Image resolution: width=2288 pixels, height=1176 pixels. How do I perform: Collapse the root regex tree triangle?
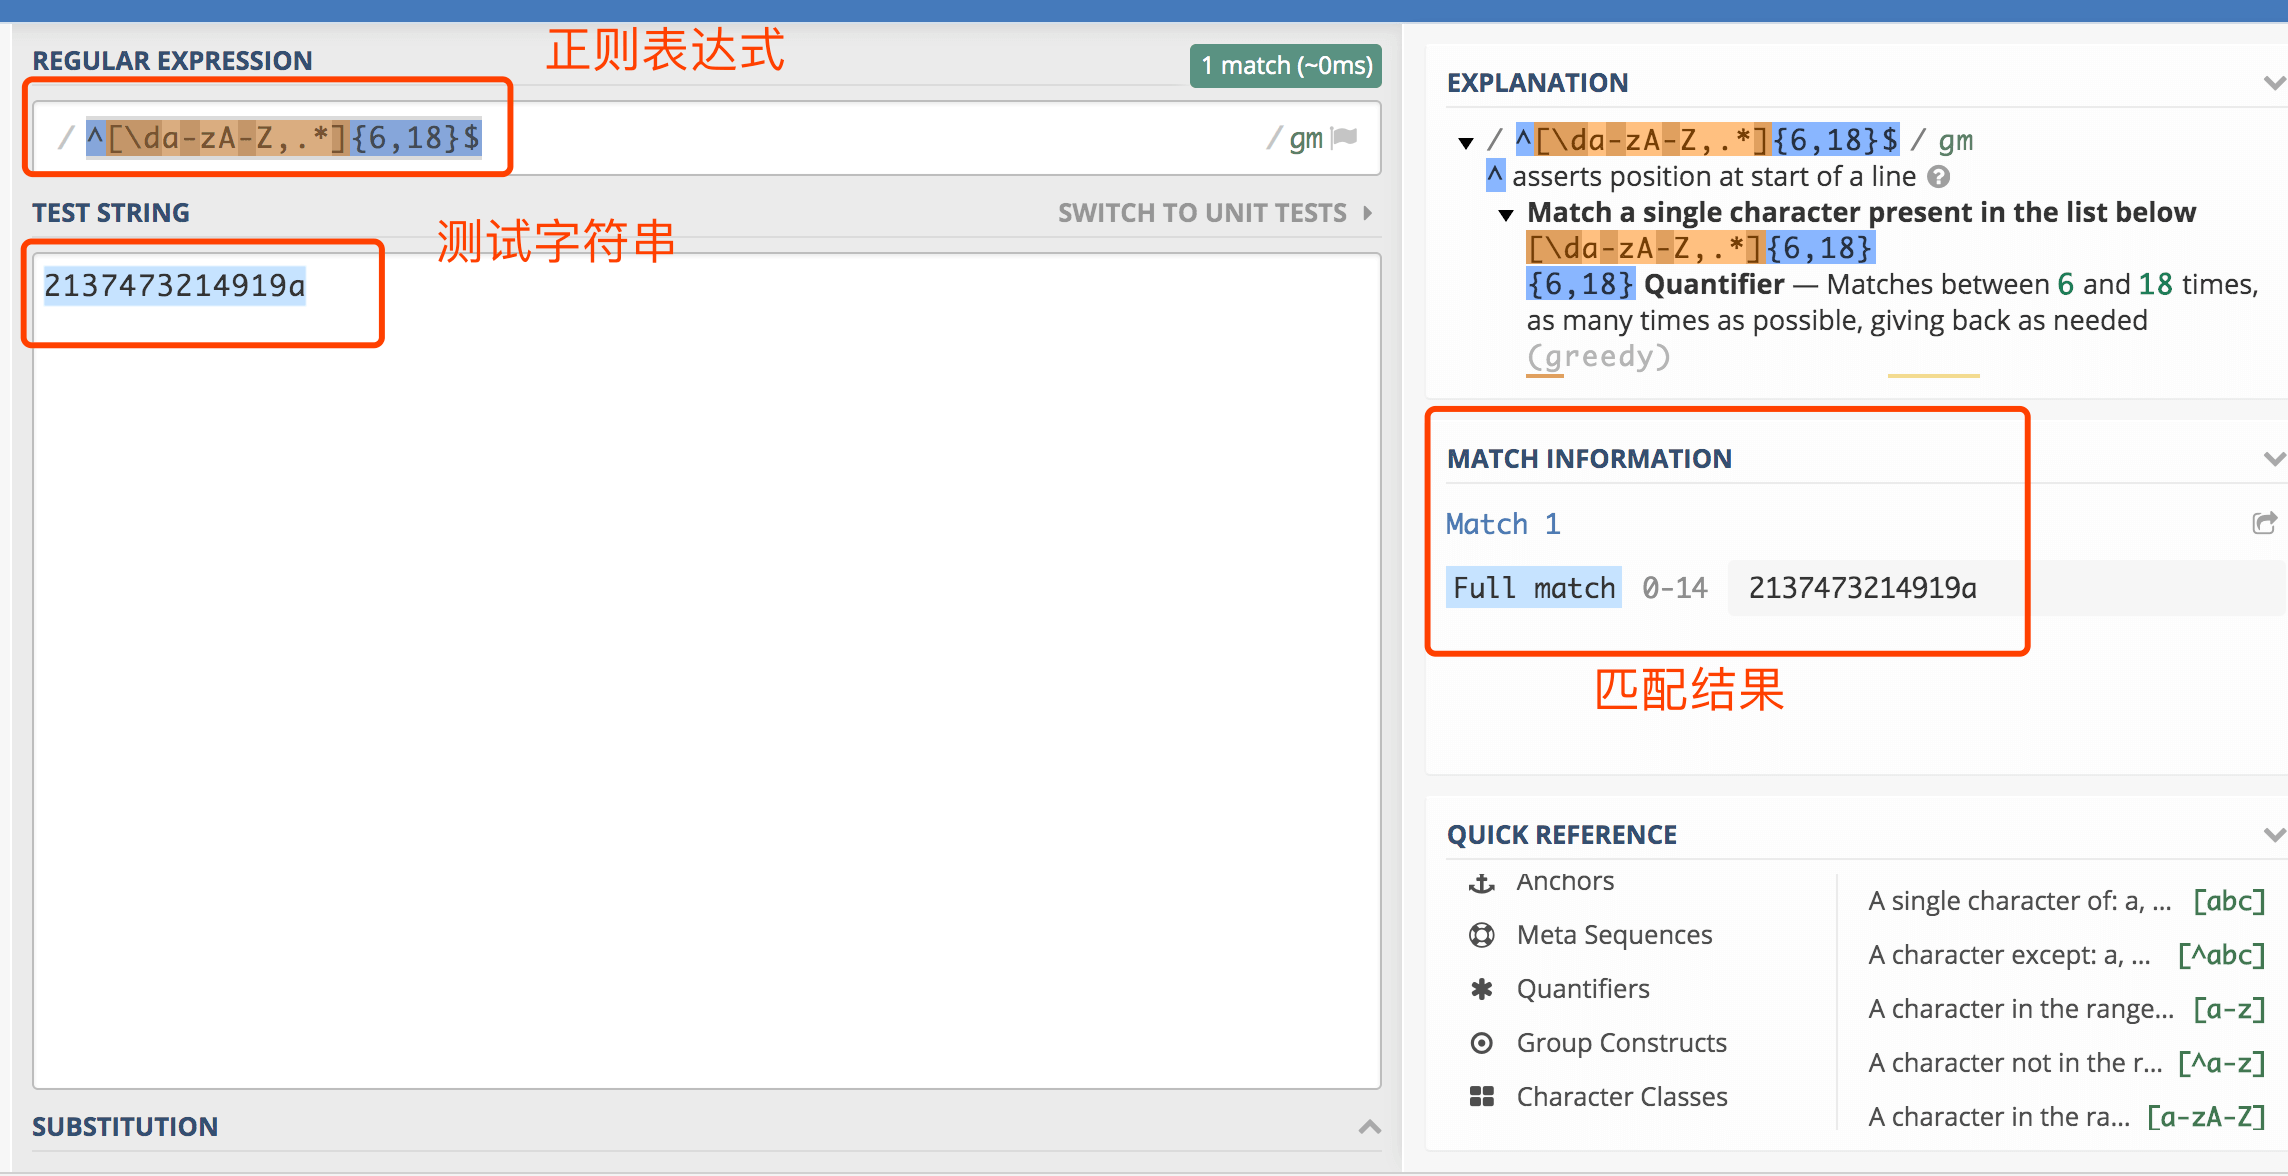click(1466, 143)
